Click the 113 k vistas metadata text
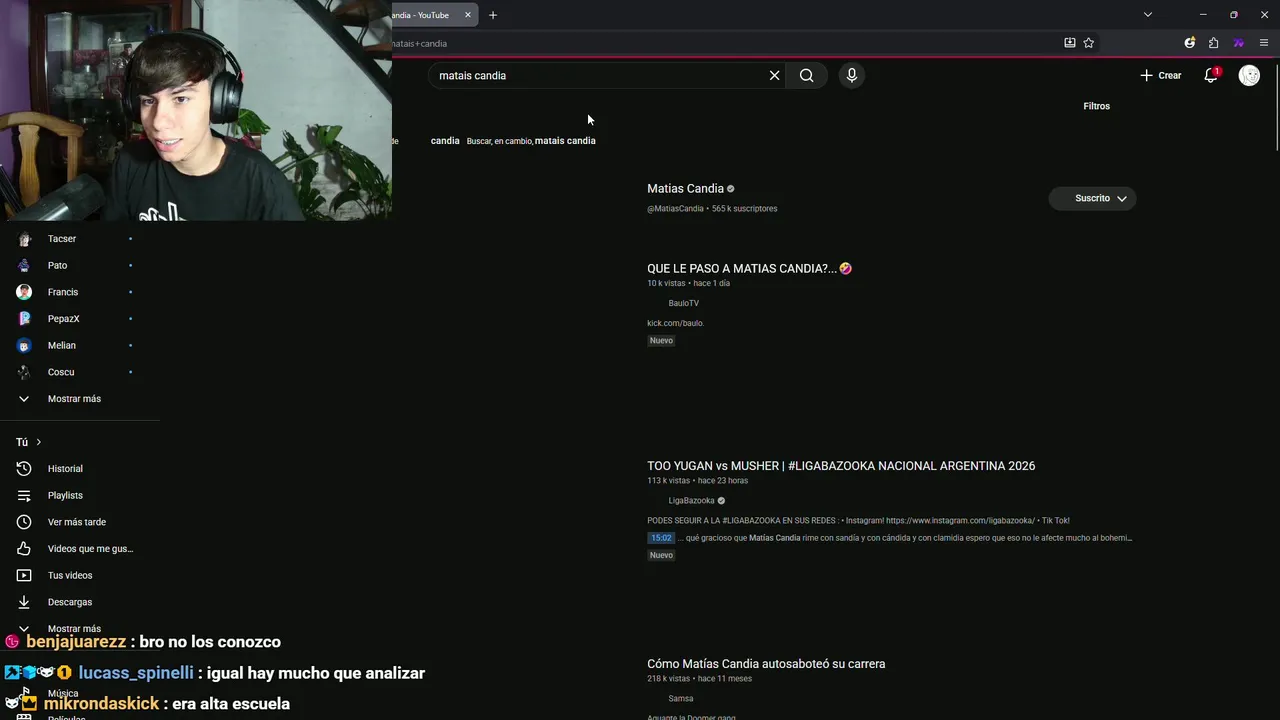This screenshot has height=720, width=1280. pyautogui.click(x=668, y=481)
